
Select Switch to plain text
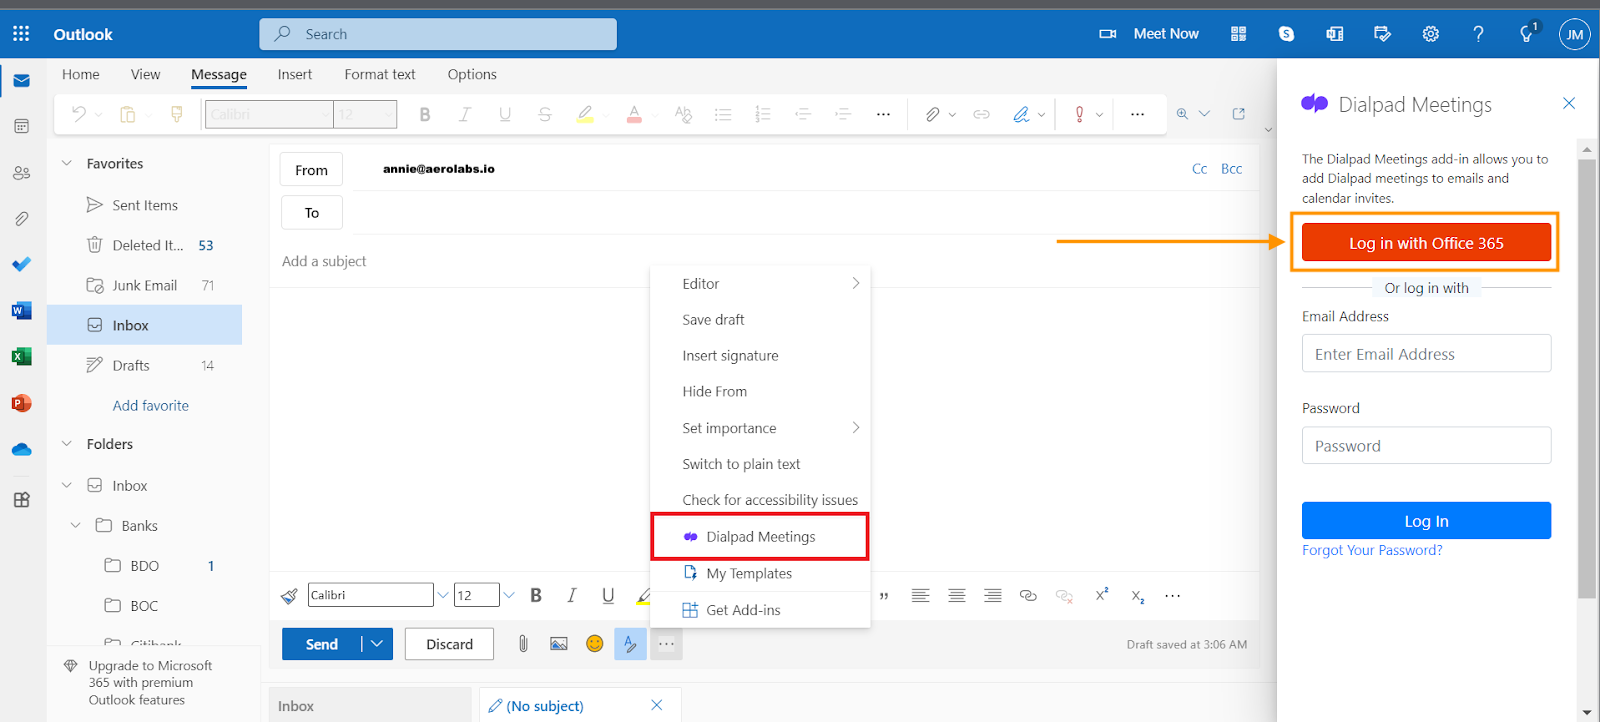coord(761,464)
